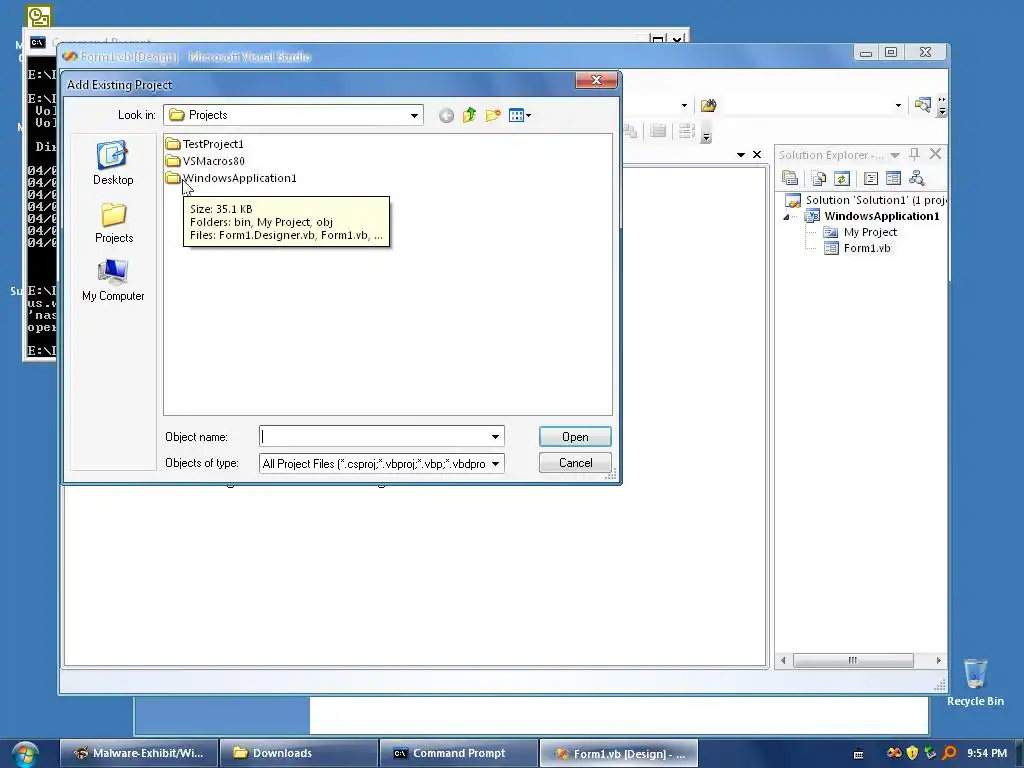
Task: Click the Visual Studio infinity tray icon
Action: click(x=894, y=753)
